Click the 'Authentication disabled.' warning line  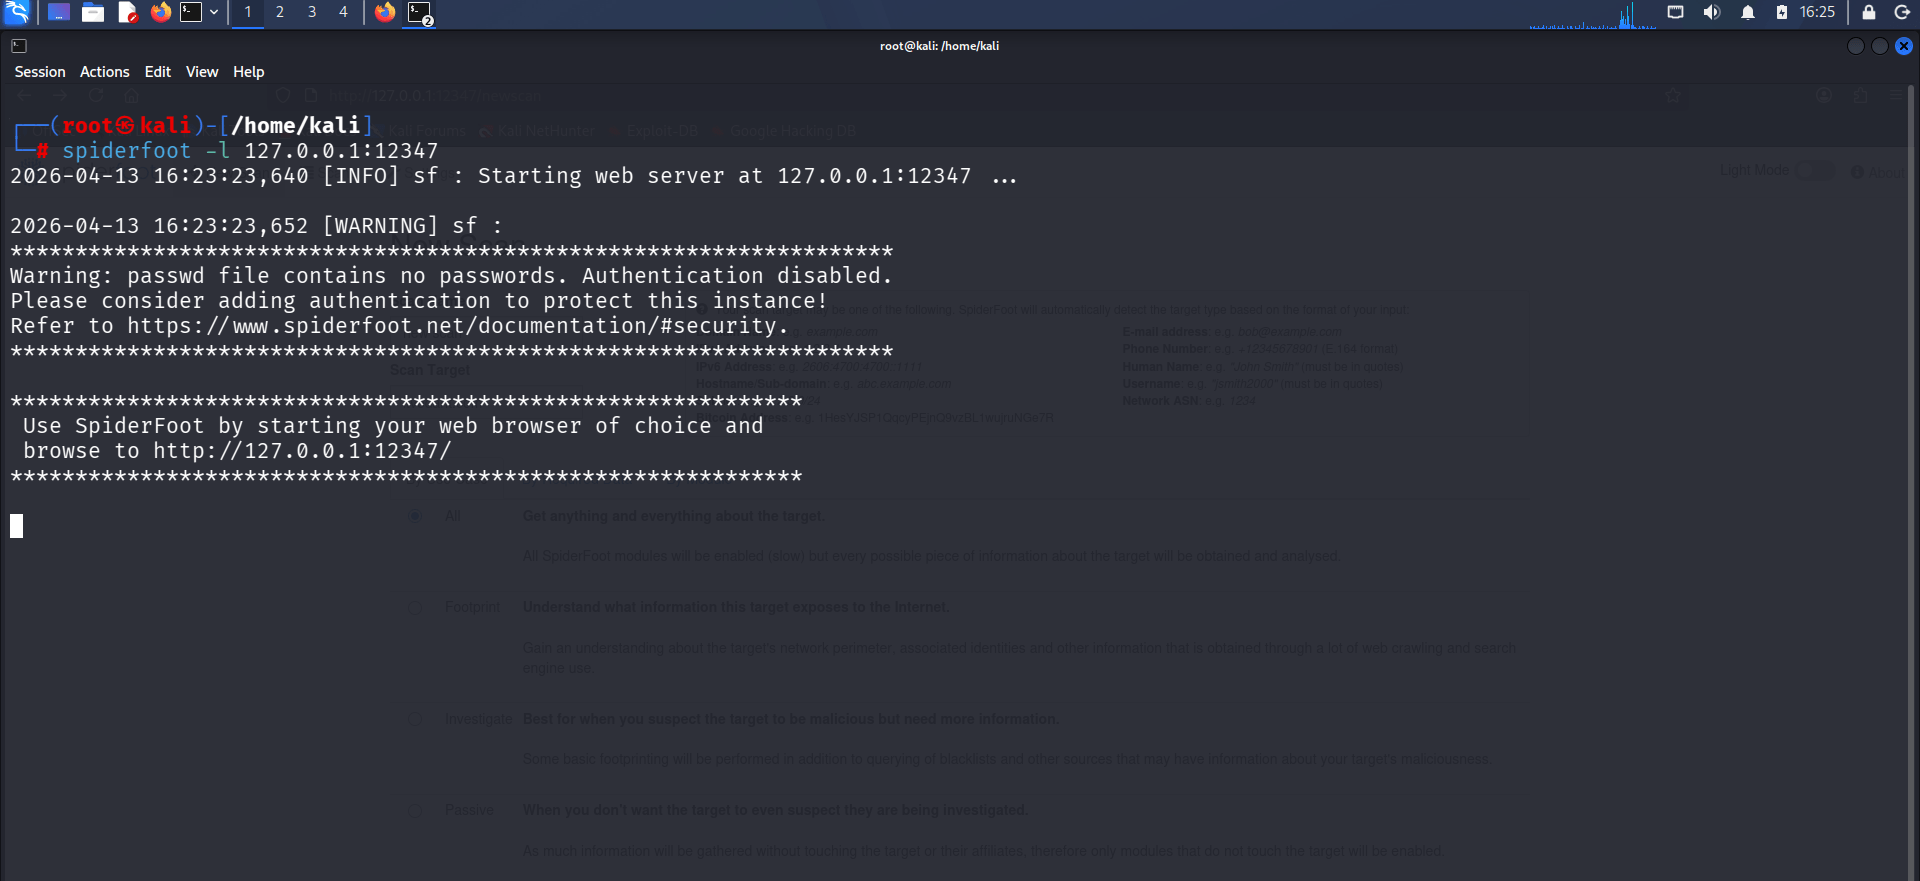tap(451, 276)
